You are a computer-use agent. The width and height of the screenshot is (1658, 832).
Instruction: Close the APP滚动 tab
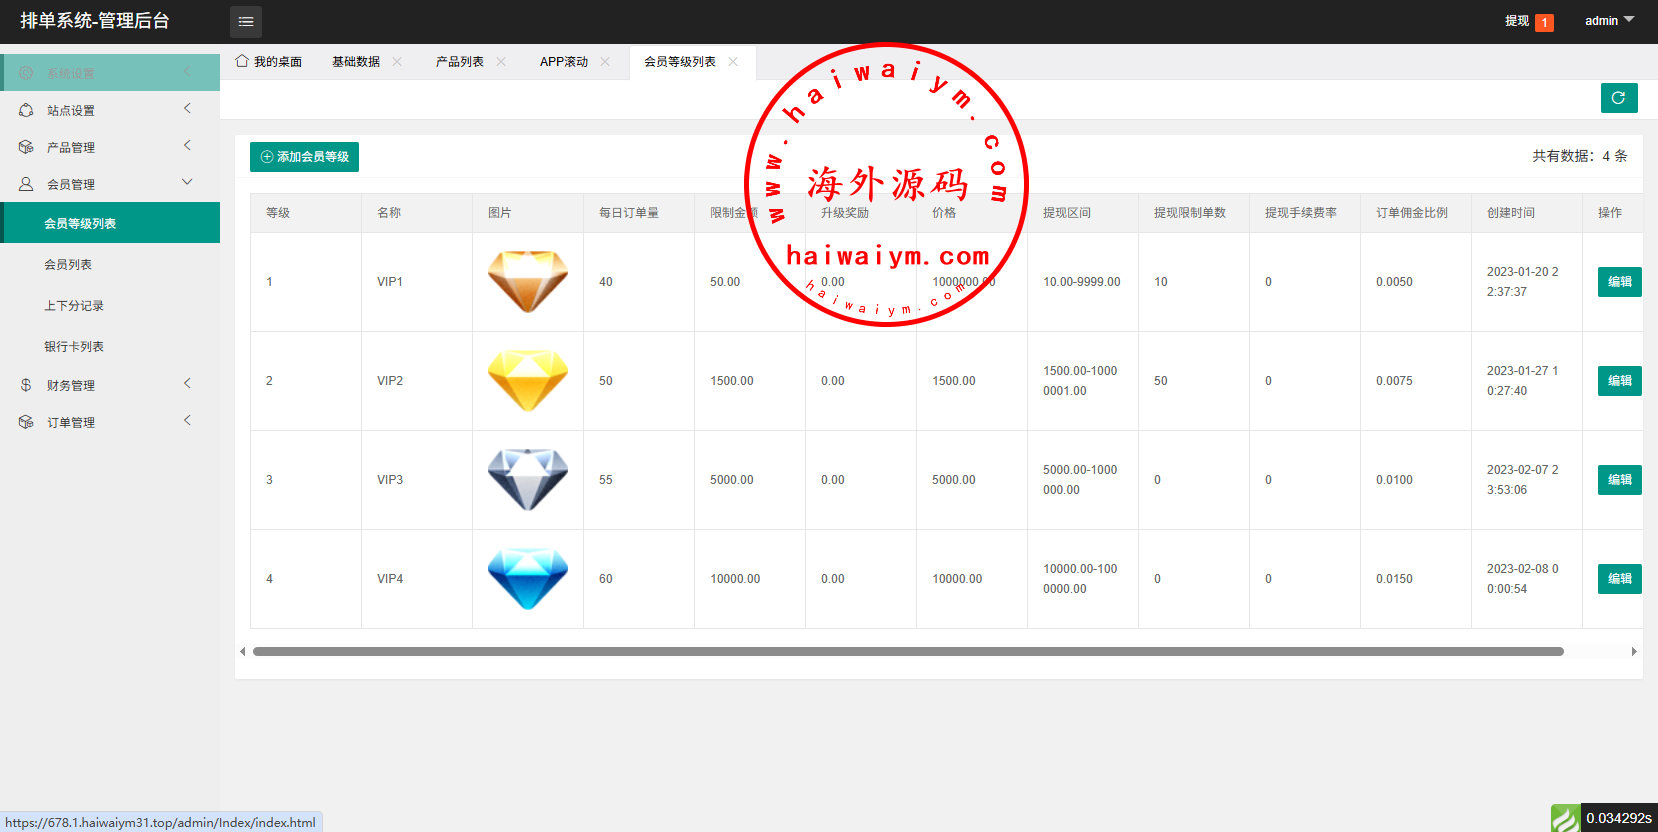[605, 62]
